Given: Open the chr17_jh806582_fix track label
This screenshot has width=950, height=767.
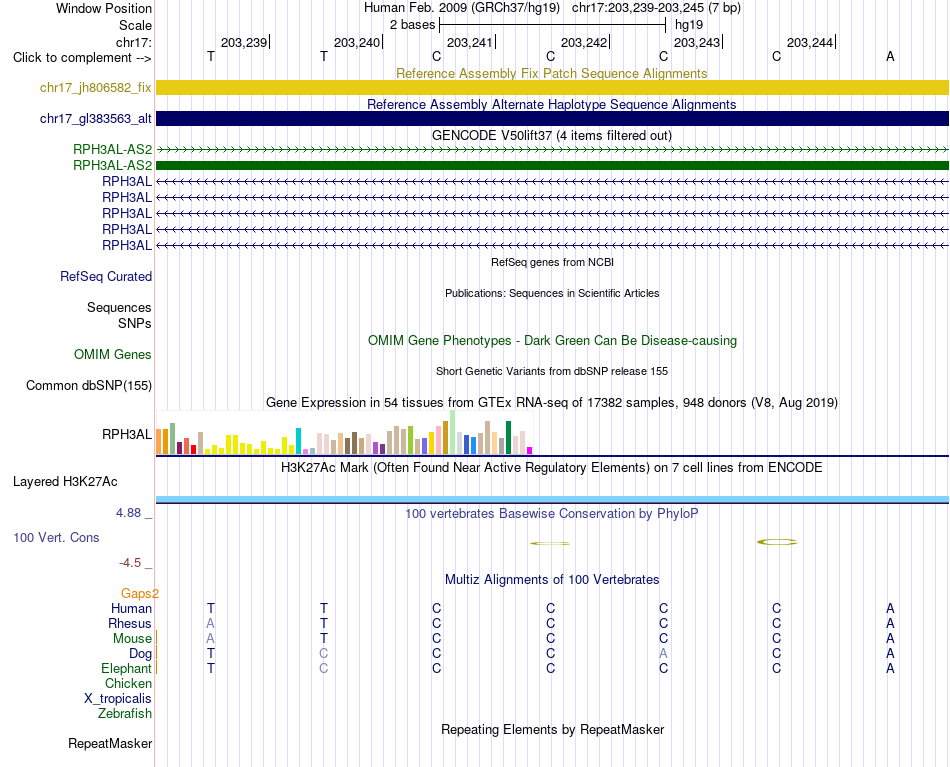Looking at the screenshot, I should click(x=96, y=87).
